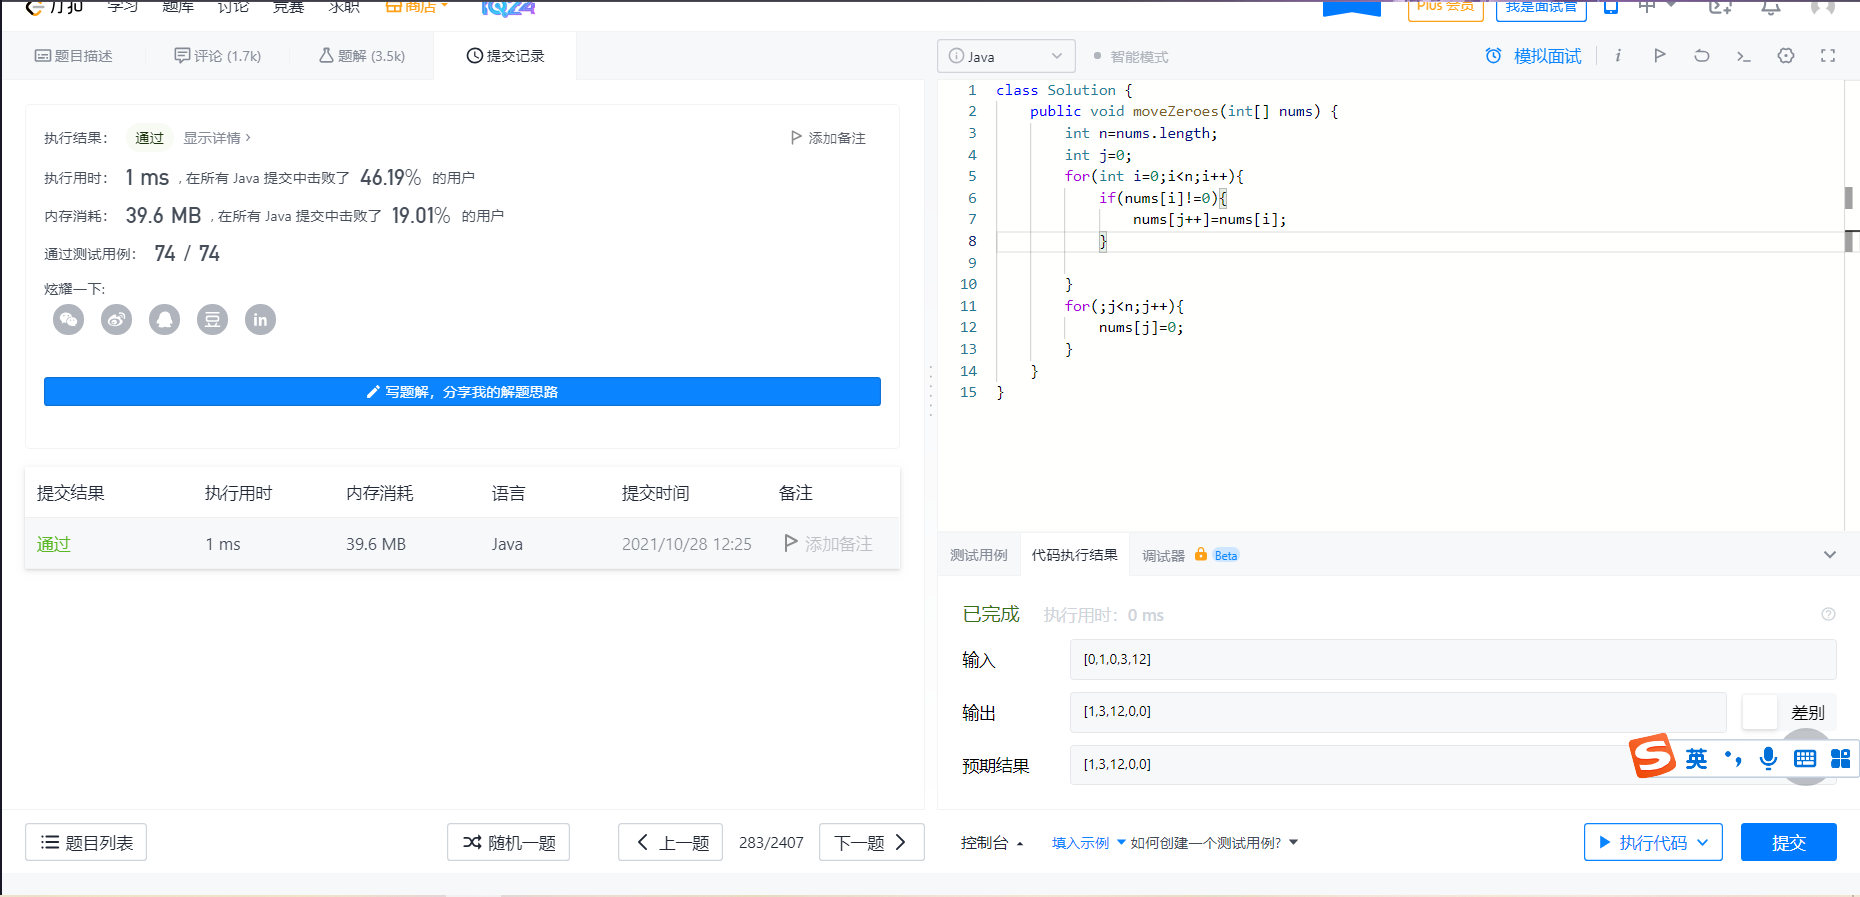
Task: Open notifications bell icon
Action: tap(1771, 8)
